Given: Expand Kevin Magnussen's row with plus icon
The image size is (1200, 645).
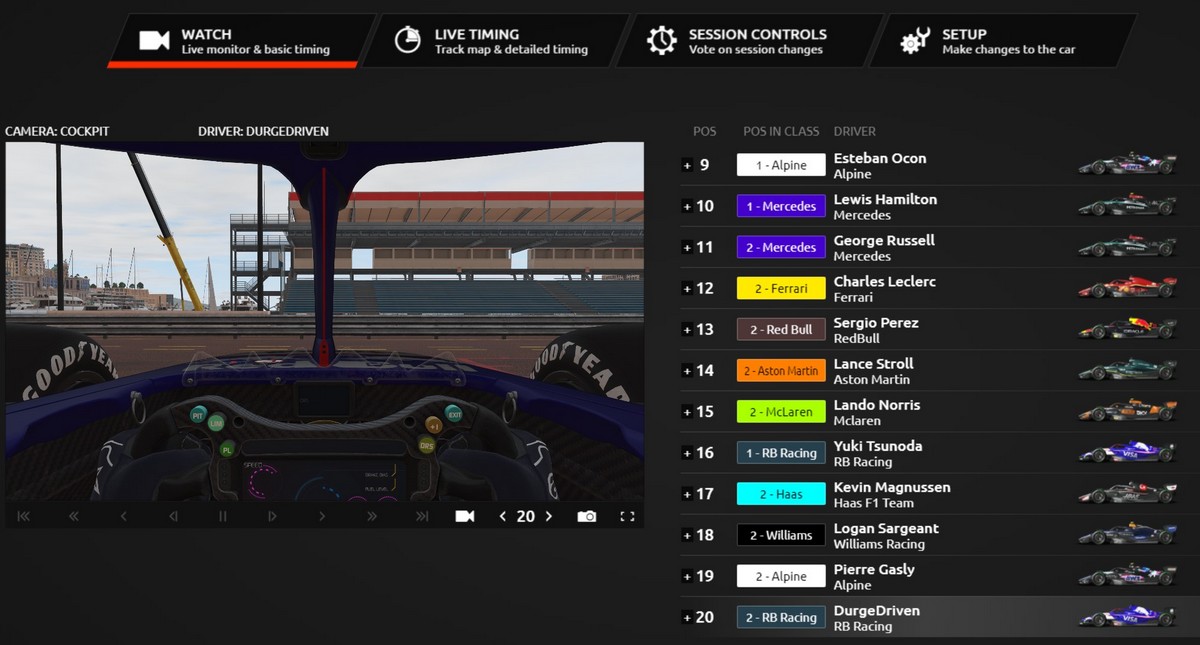Looking at the screenshot, I should coord(687,494).
